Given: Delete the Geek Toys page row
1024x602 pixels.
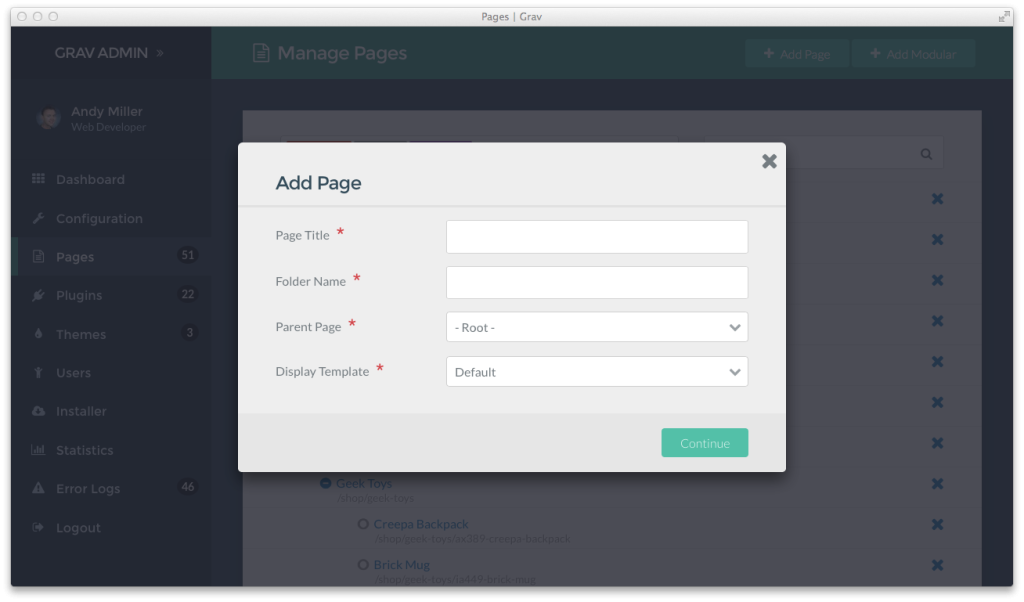Looking at the screenshot, I should [x=937, y=484].
